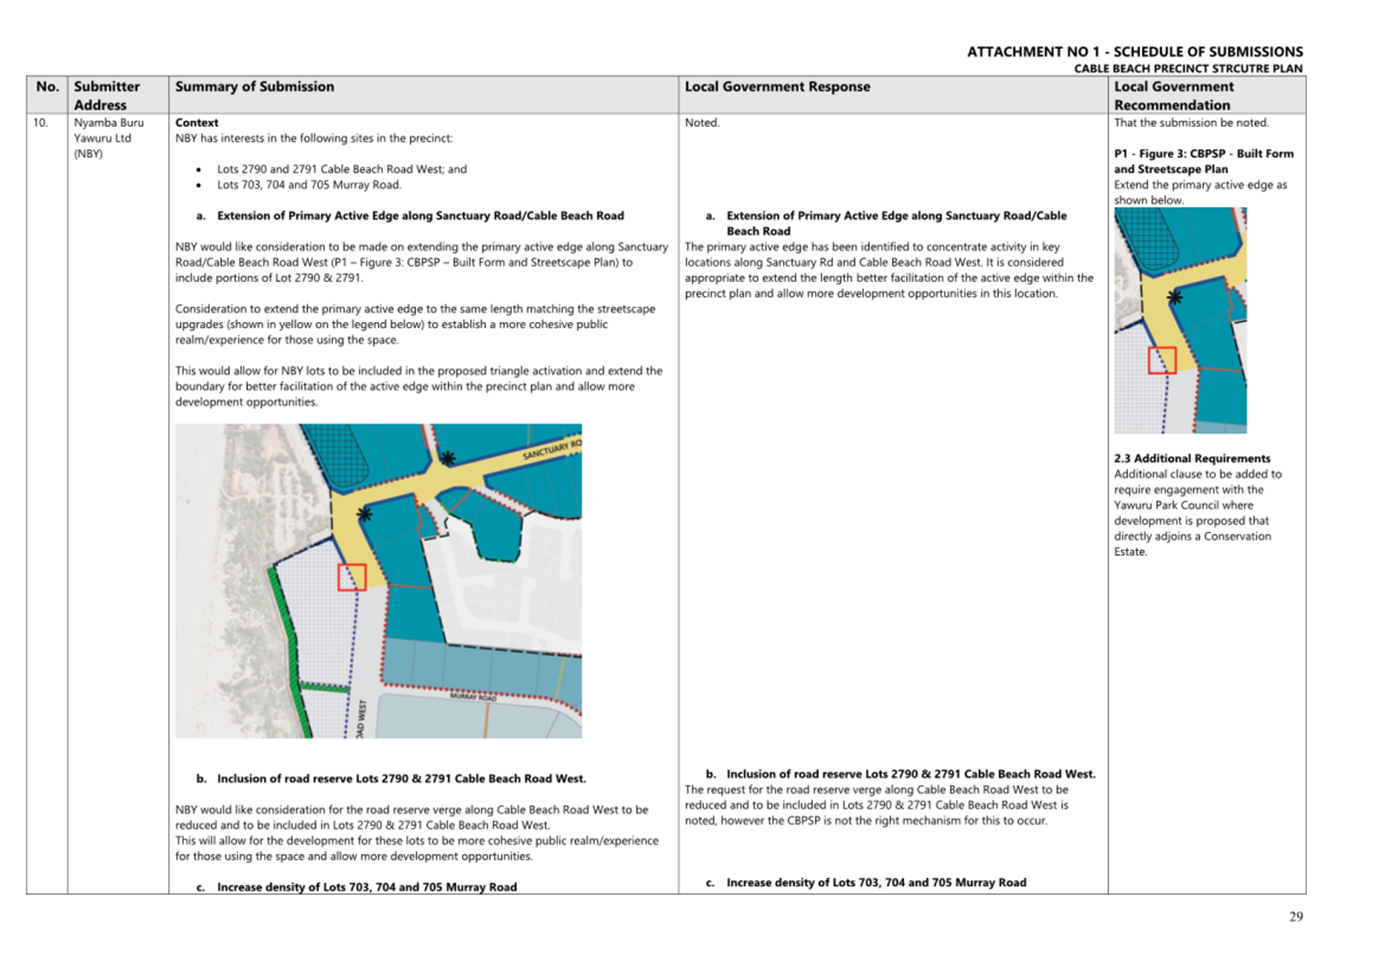This screenshot has width=1385, height=980.
Task: Click response paragraph starting 'The request for the road reserve verge'
Action: pyautogui.click(x=877, y=805)
